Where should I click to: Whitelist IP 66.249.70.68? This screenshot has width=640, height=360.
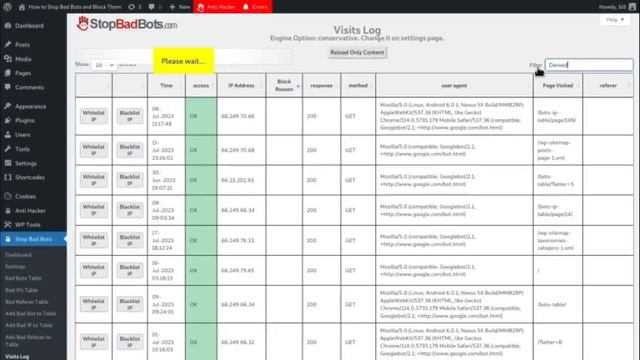(93, 150)
